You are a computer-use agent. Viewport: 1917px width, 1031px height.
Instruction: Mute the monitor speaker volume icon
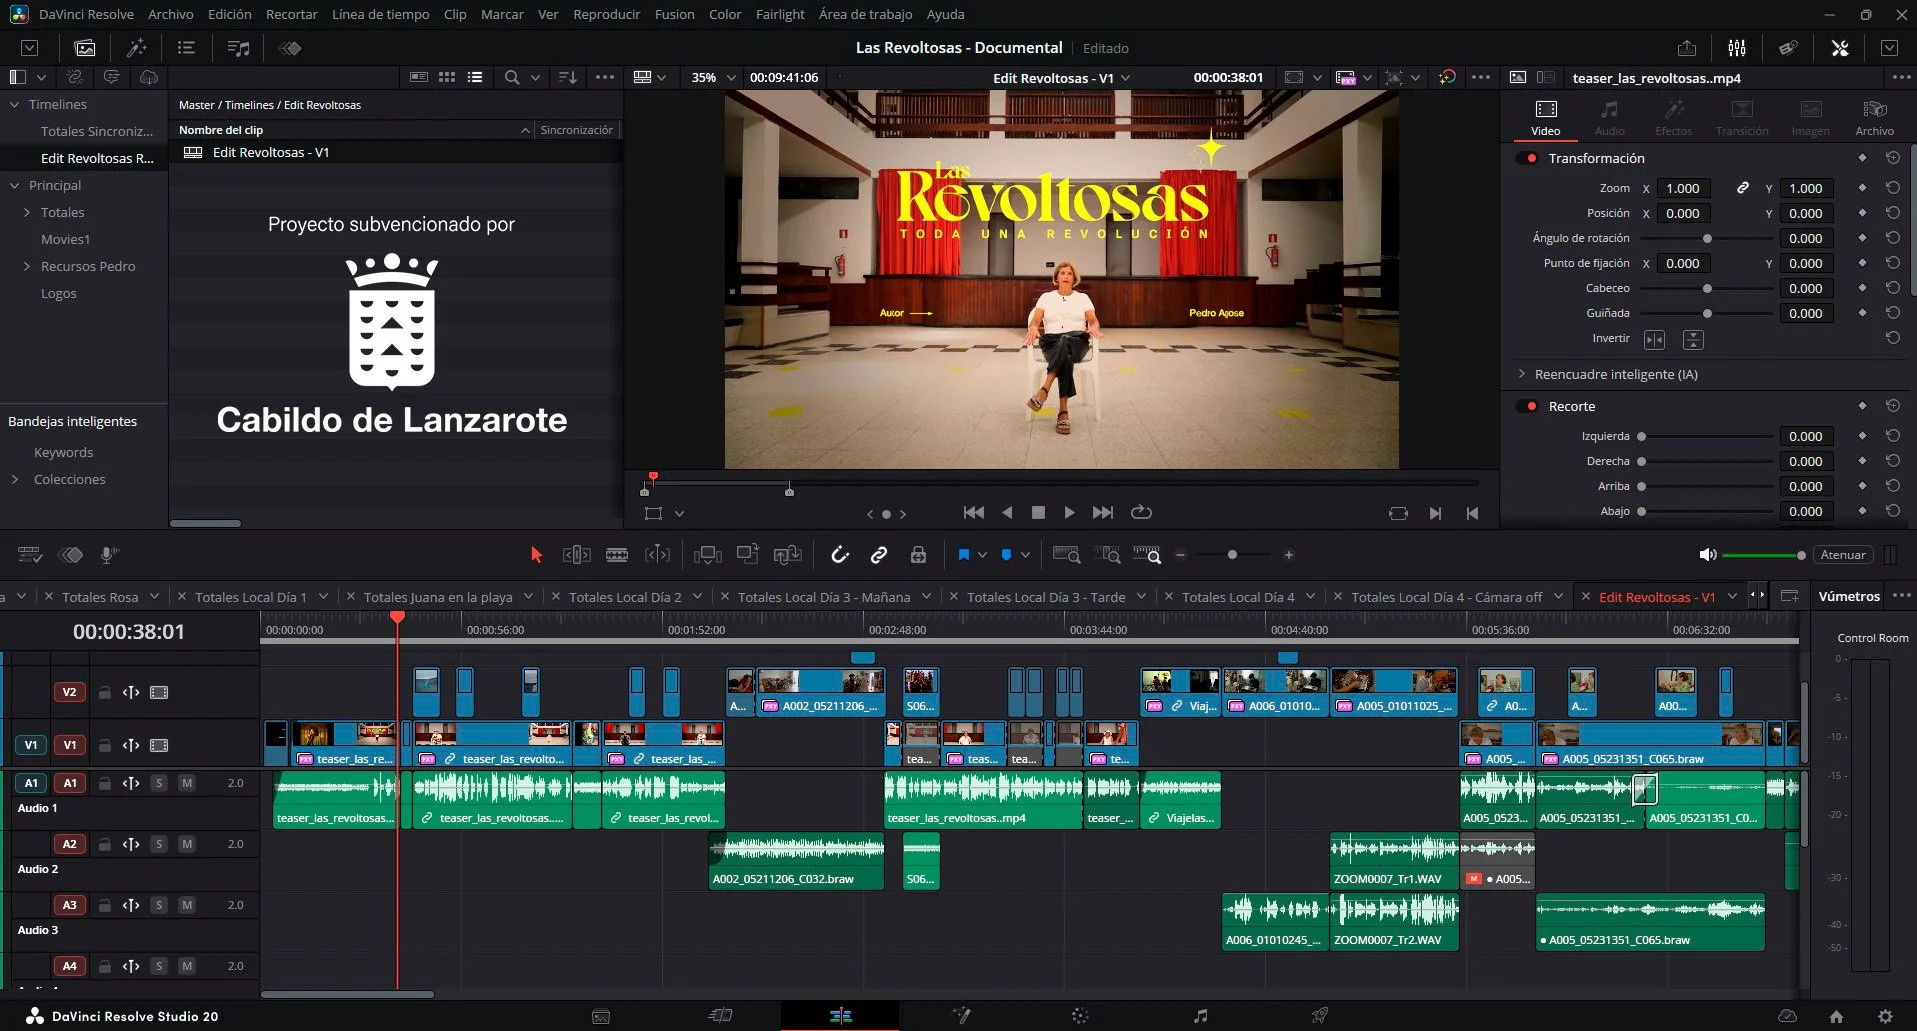click(1708, 555)
